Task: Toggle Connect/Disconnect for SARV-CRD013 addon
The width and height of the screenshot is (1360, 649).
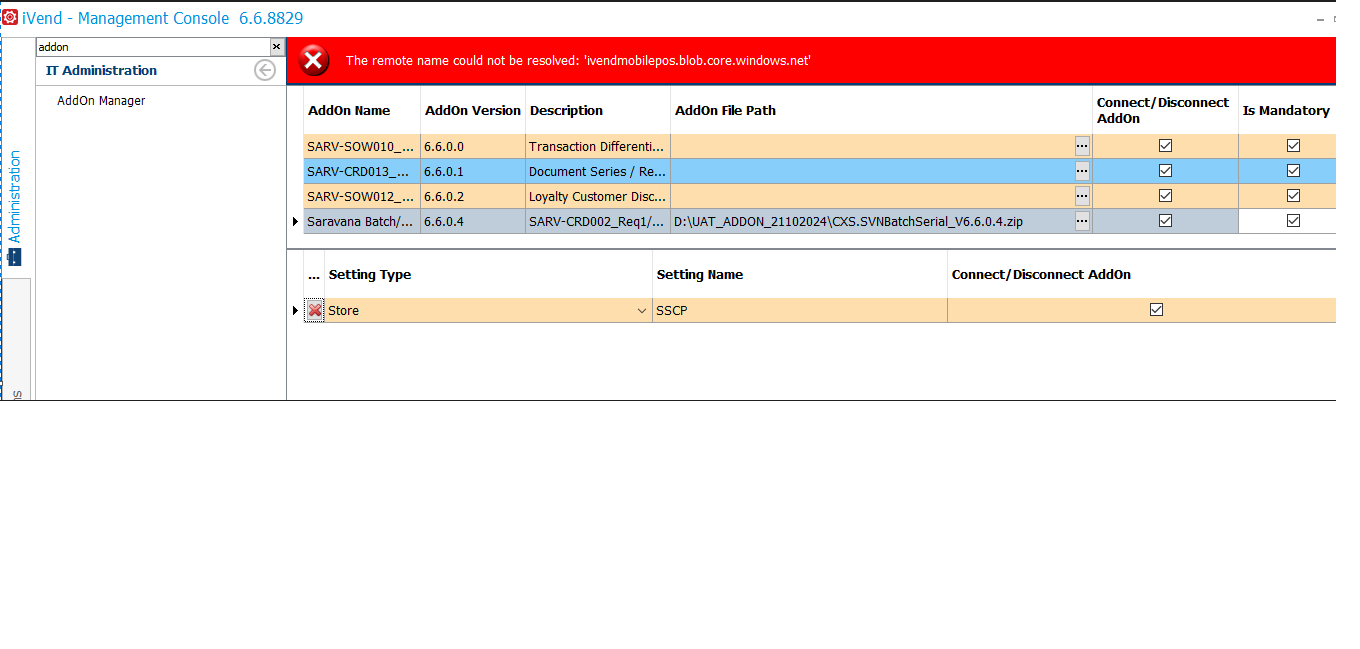Action: pyautogui.click(x=1165, y=171)
